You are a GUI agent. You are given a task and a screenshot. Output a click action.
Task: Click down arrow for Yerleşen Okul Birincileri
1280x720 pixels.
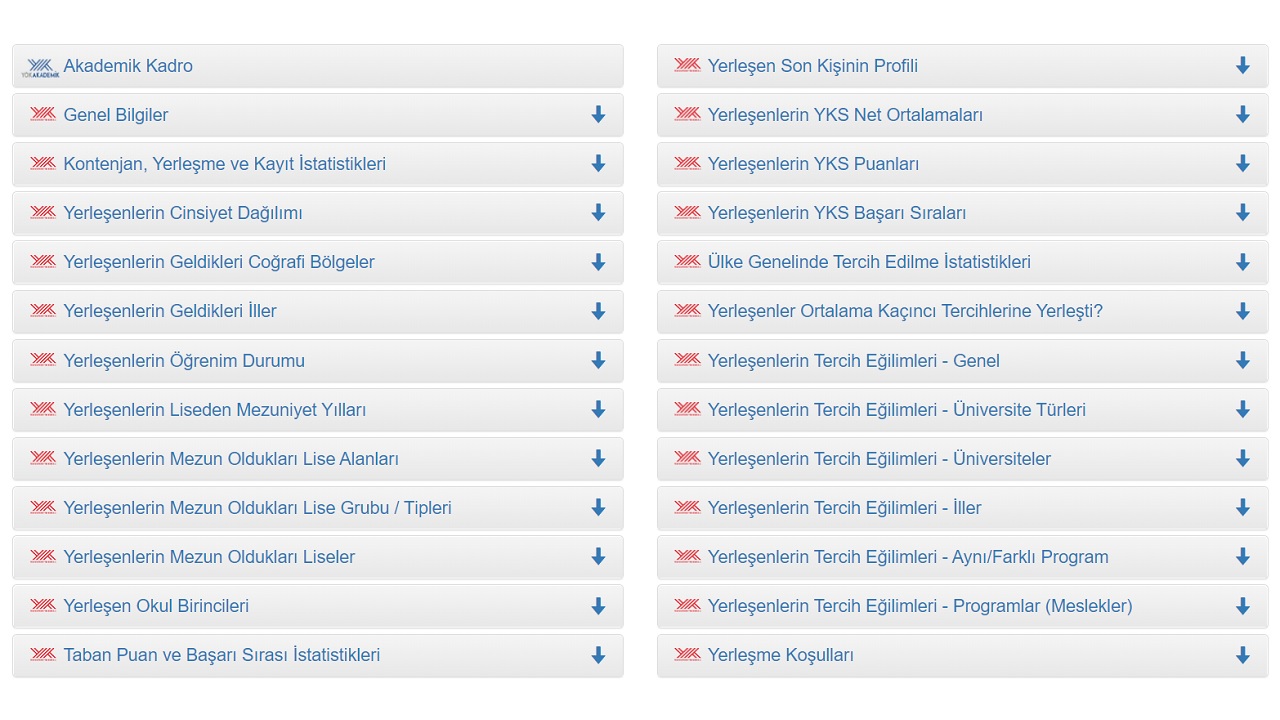point(598,605)
